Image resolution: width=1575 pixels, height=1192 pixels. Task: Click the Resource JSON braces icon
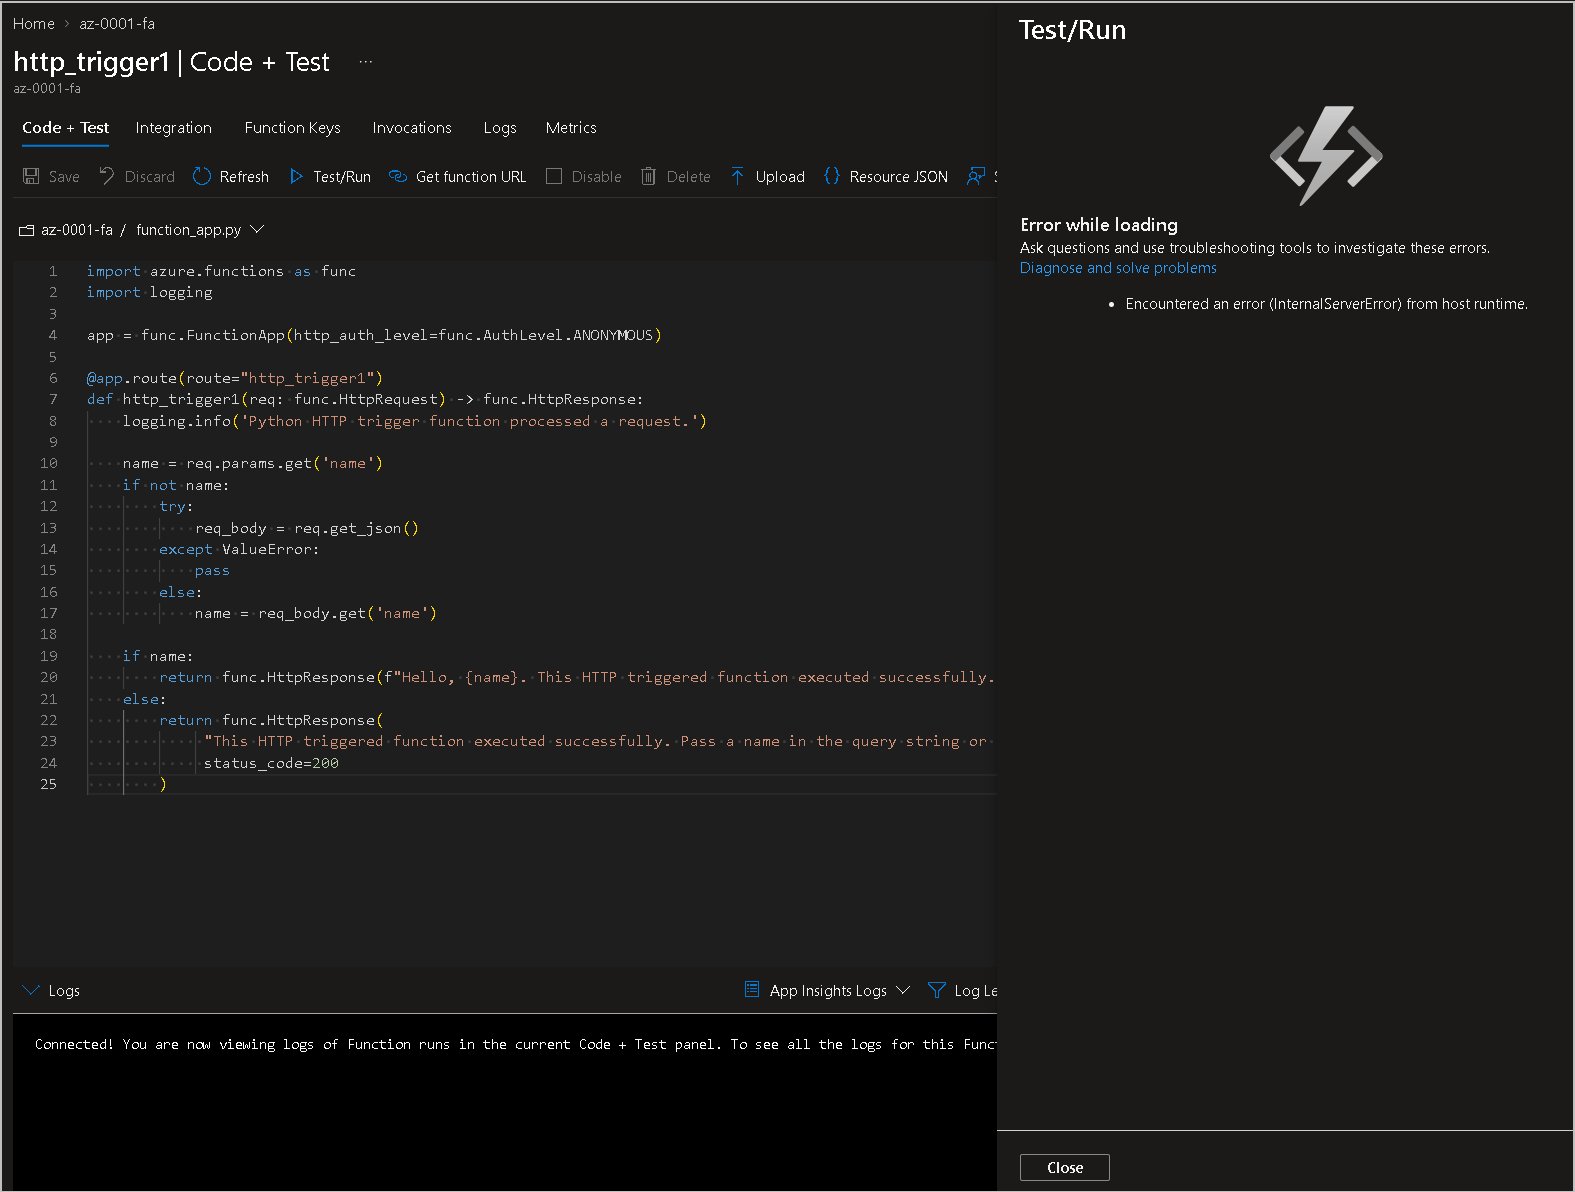[x=831, y=177]
